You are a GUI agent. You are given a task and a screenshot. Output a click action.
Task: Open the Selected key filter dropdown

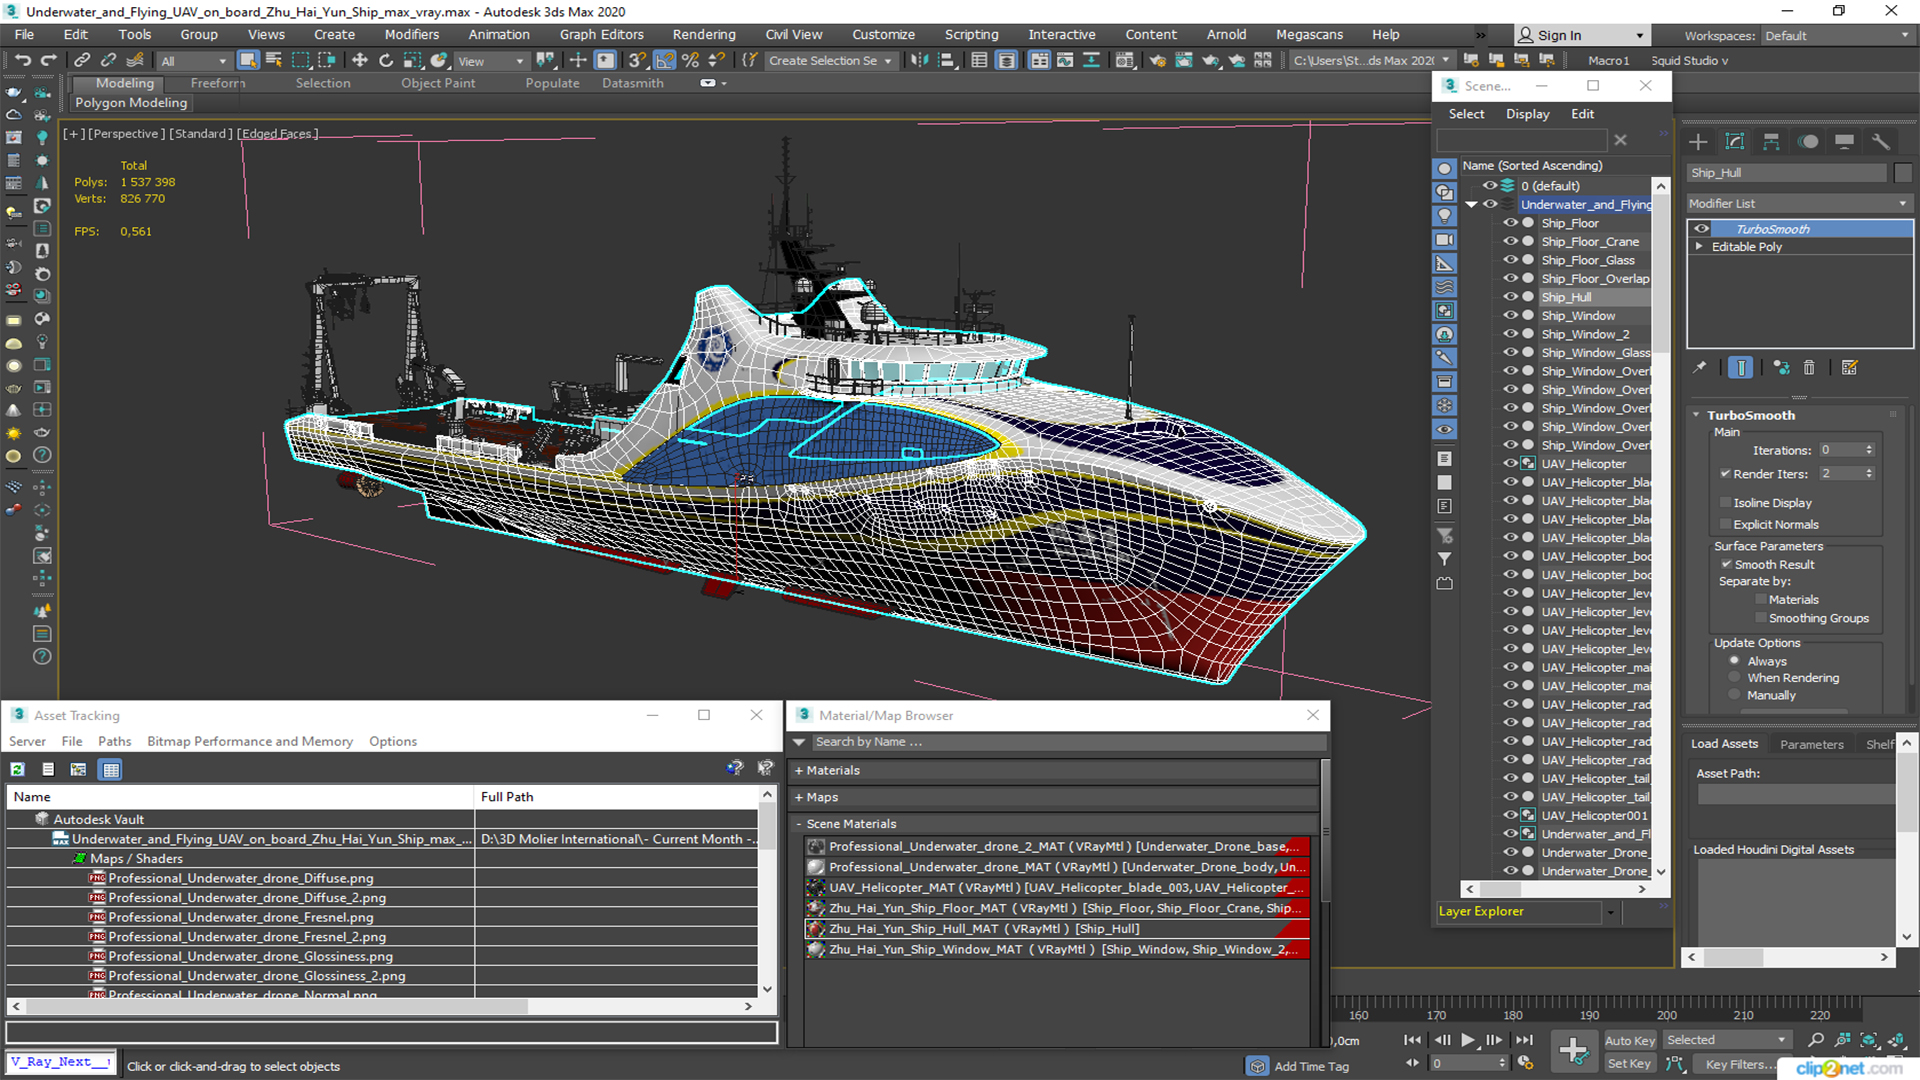coord(1726,1040)
